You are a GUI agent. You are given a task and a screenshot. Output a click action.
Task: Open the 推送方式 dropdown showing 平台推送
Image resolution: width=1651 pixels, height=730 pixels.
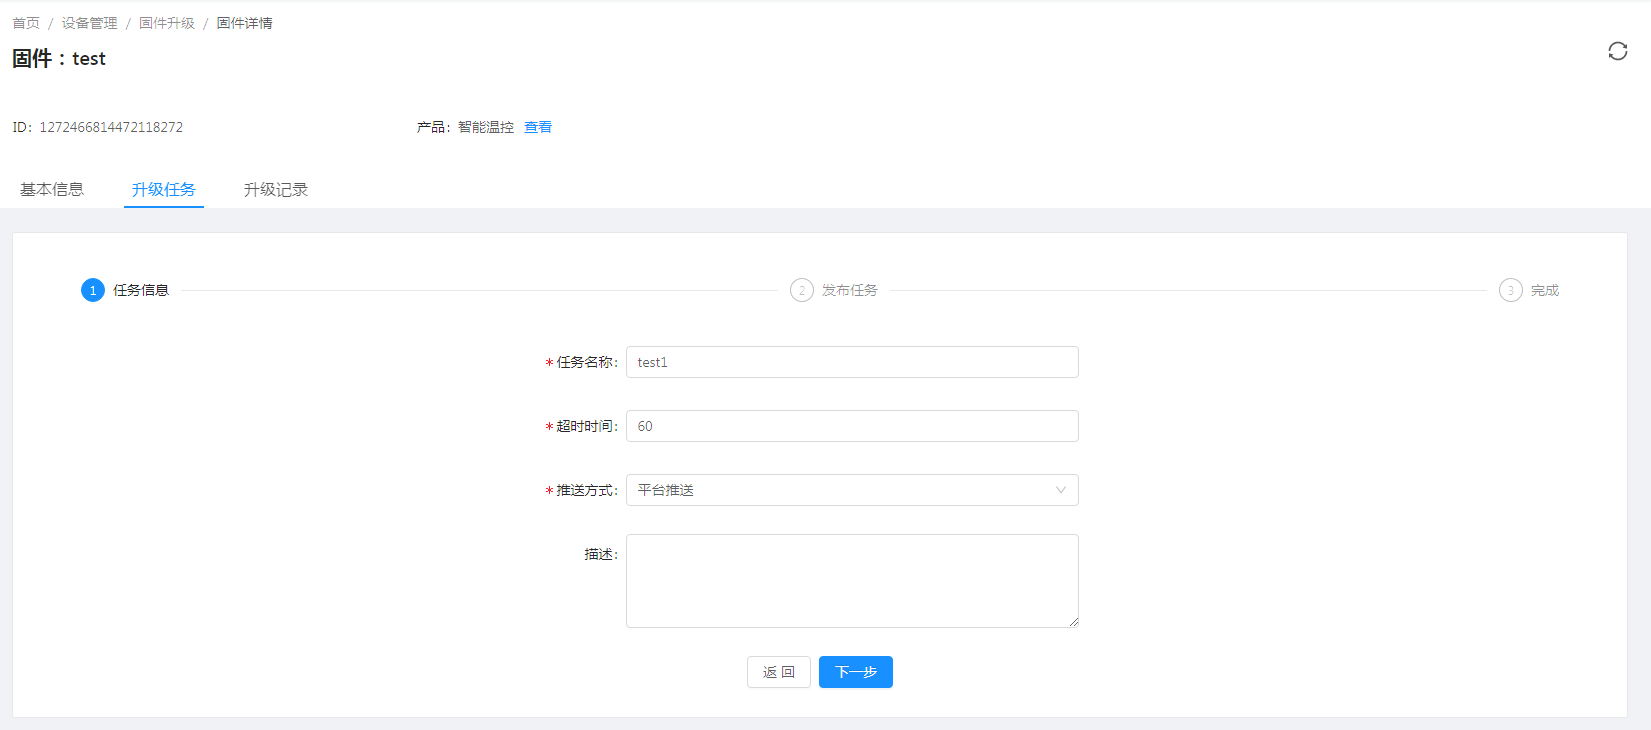pyautogui.click(x=851, y=490)
